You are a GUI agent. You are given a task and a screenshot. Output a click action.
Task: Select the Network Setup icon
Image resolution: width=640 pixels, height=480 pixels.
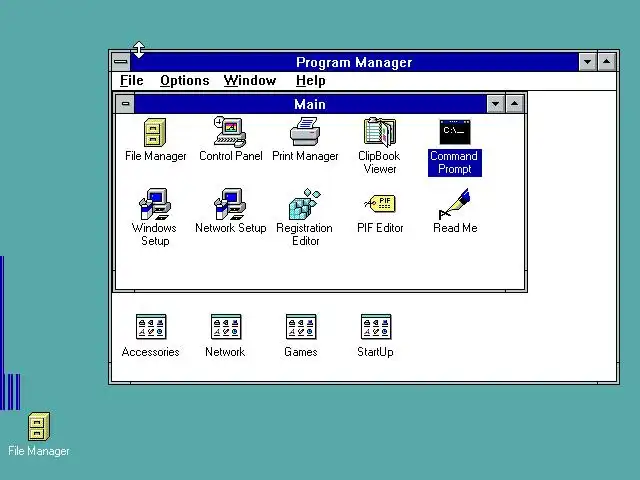tap(230, 204)
